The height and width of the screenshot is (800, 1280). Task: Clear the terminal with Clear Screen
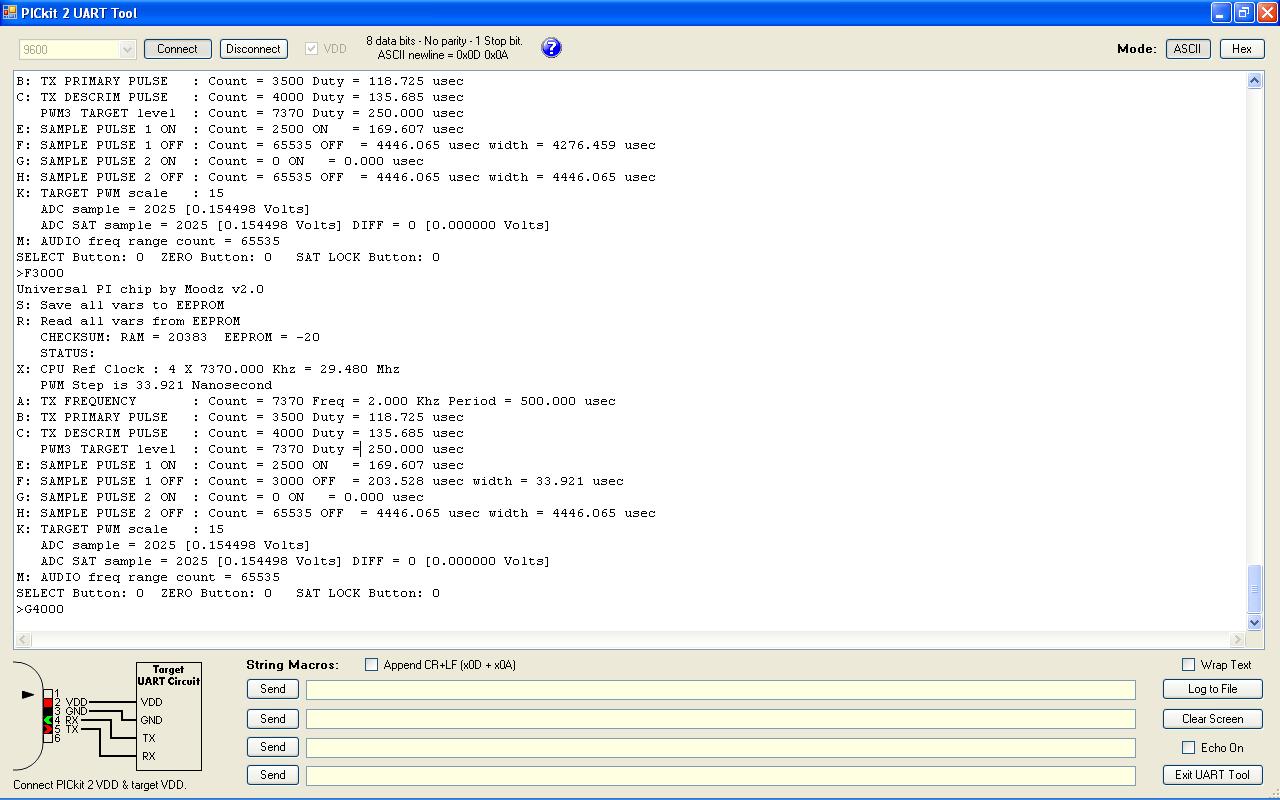tap(1212, 719)
